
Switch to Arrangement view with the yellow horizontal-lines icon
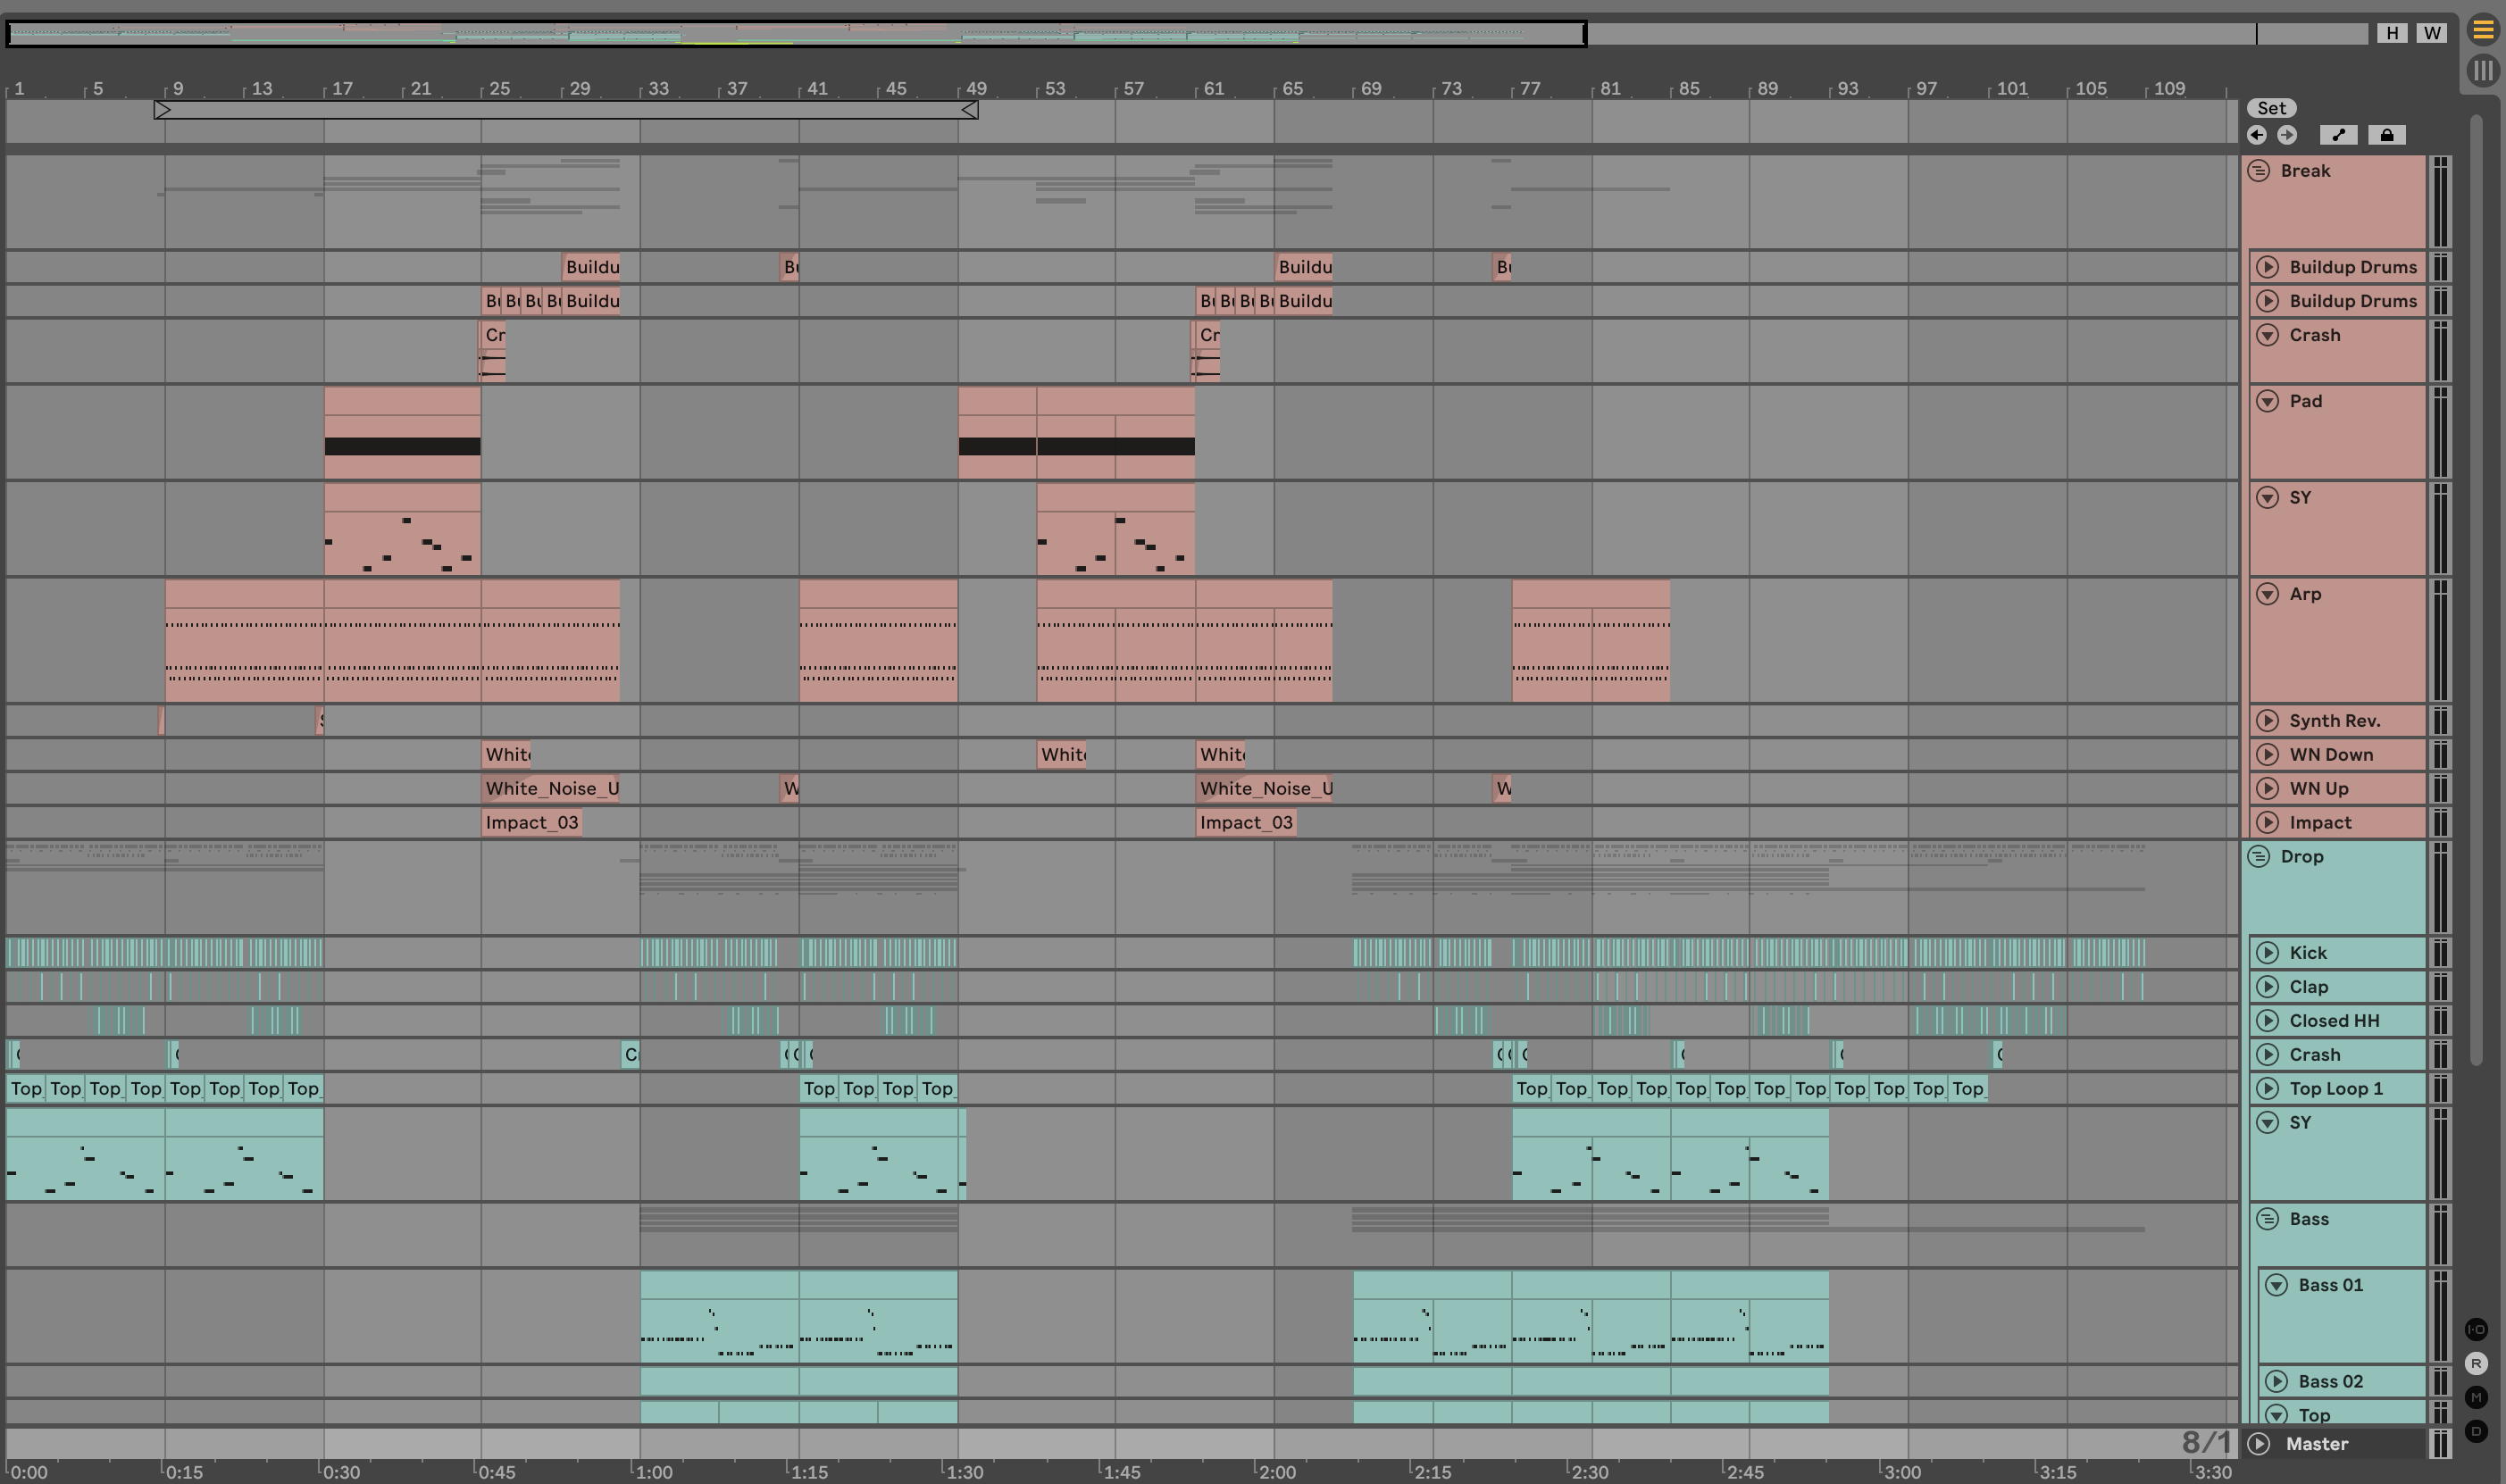(2482, 30)
